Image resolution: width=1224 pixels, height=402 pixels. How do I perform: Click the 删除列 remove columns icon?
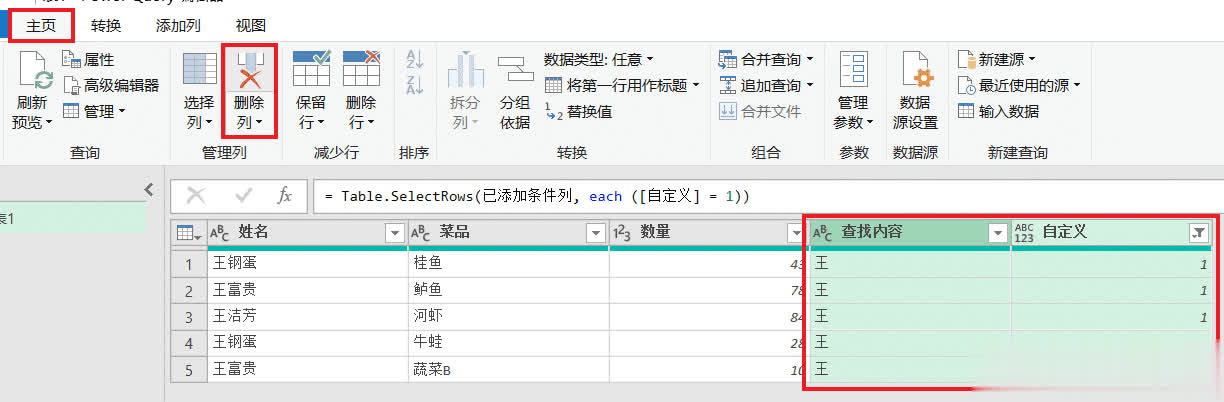tap(249, 72)
